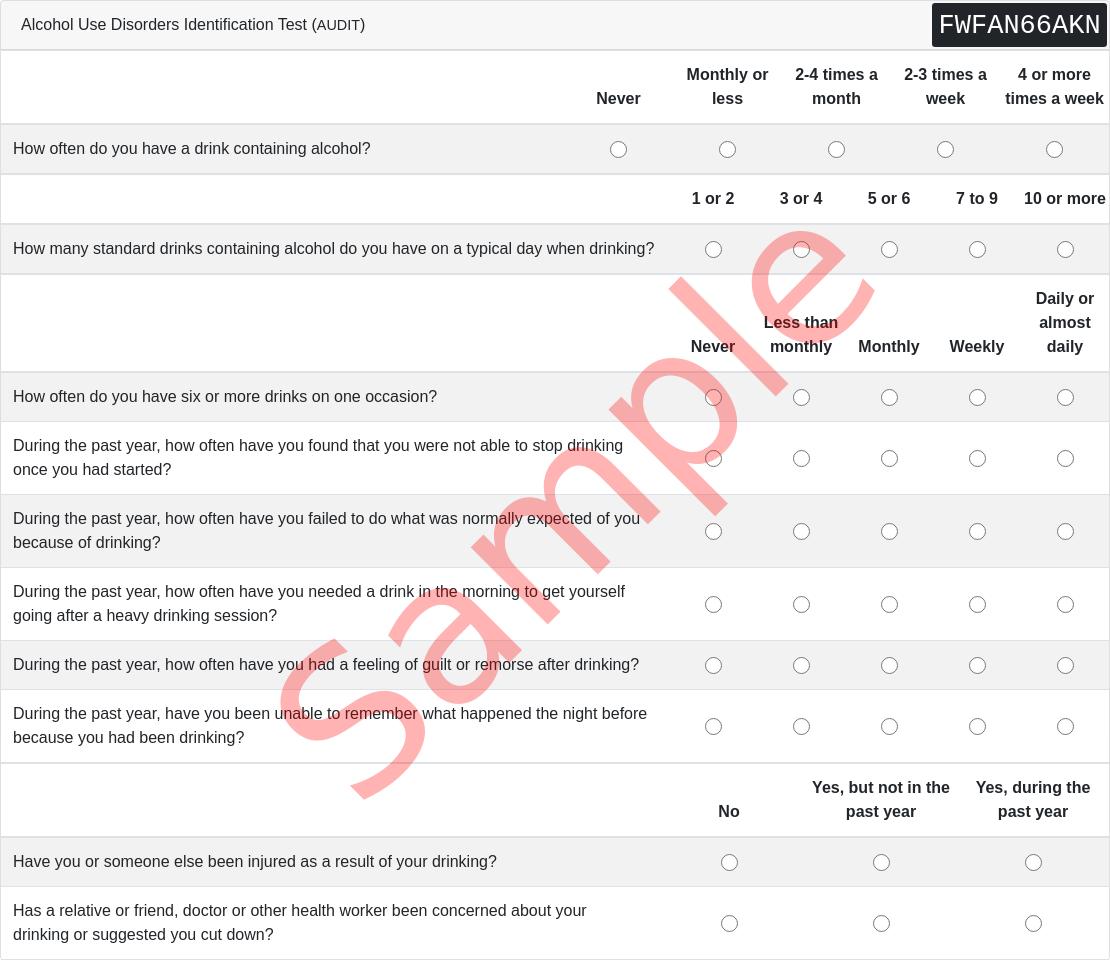Pick 'Daily or almost daily' for unable to remember question
Image resolution: width=1110 pixels, height=960 pixels.
pyautogui.click(x=1065, y=726)
